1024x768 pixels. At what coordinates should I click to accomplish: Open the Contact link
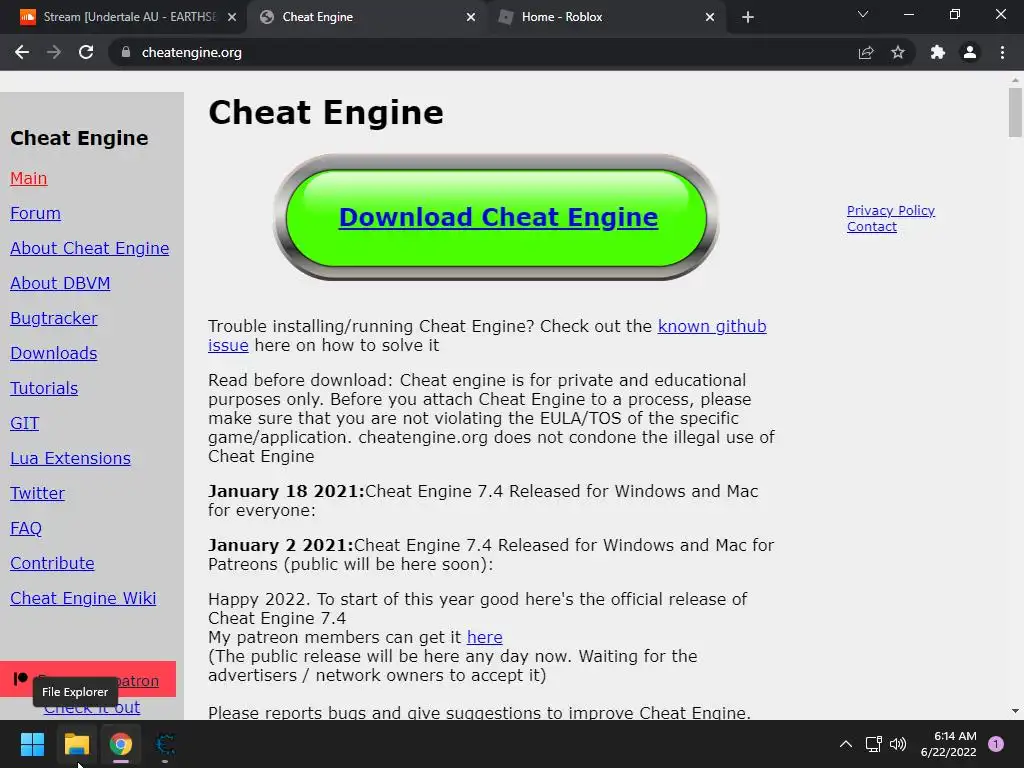coord(872,227)
